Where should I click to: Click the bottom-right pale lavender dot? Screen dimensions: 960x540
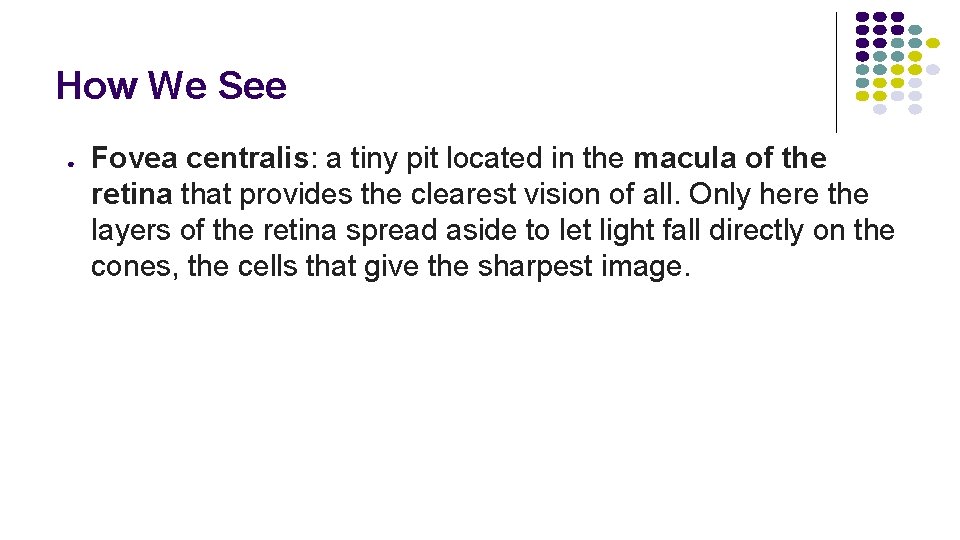915,109
